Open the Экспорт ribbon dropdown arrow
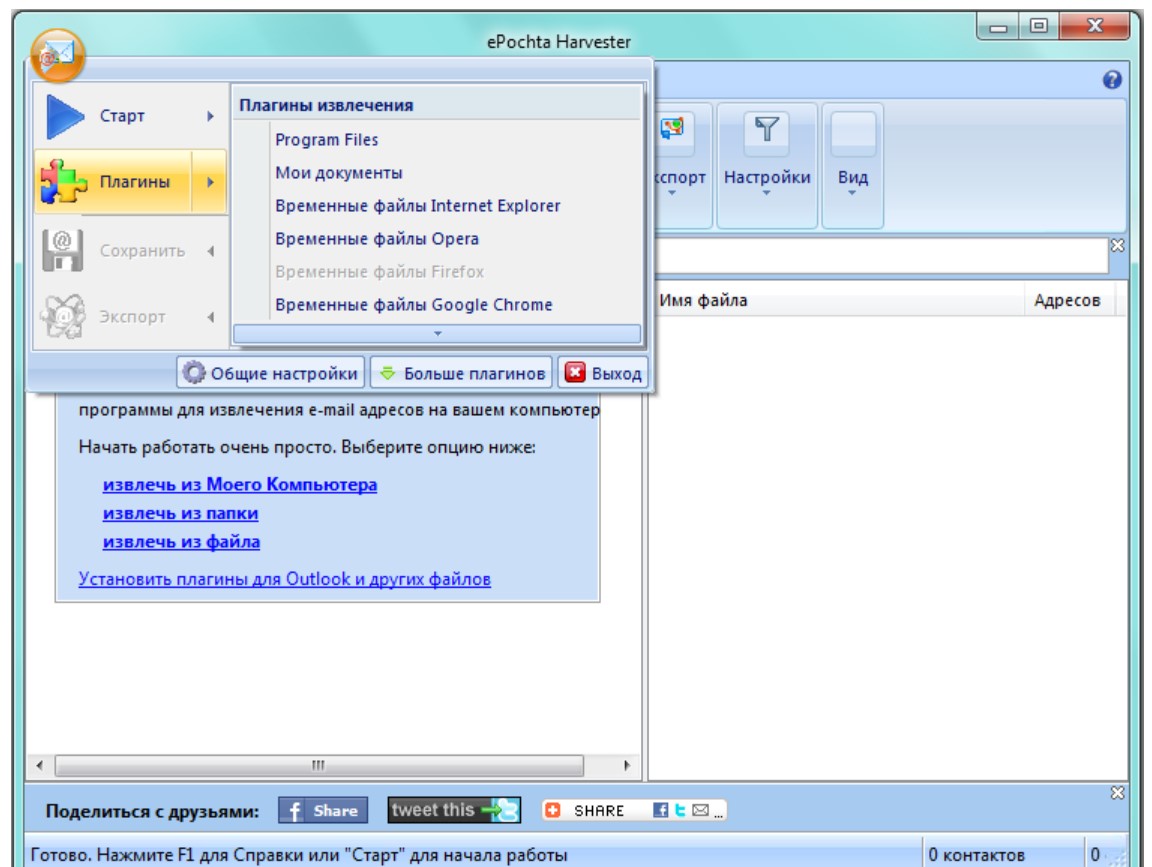The image size is (1152, 867). click(672, 193)
